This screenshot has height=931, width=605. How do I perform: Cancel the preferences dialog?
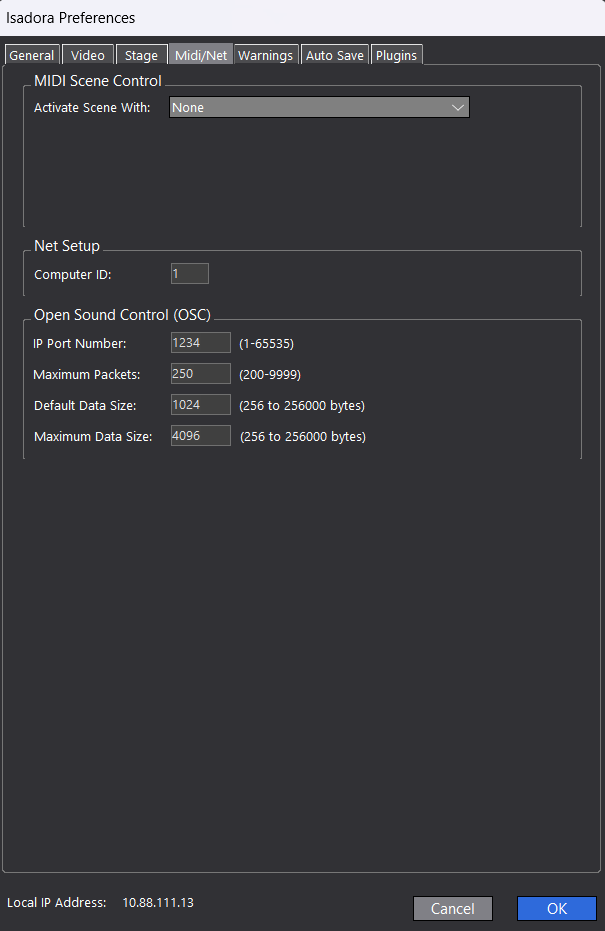pyautogui.click(x=453, y=908)
